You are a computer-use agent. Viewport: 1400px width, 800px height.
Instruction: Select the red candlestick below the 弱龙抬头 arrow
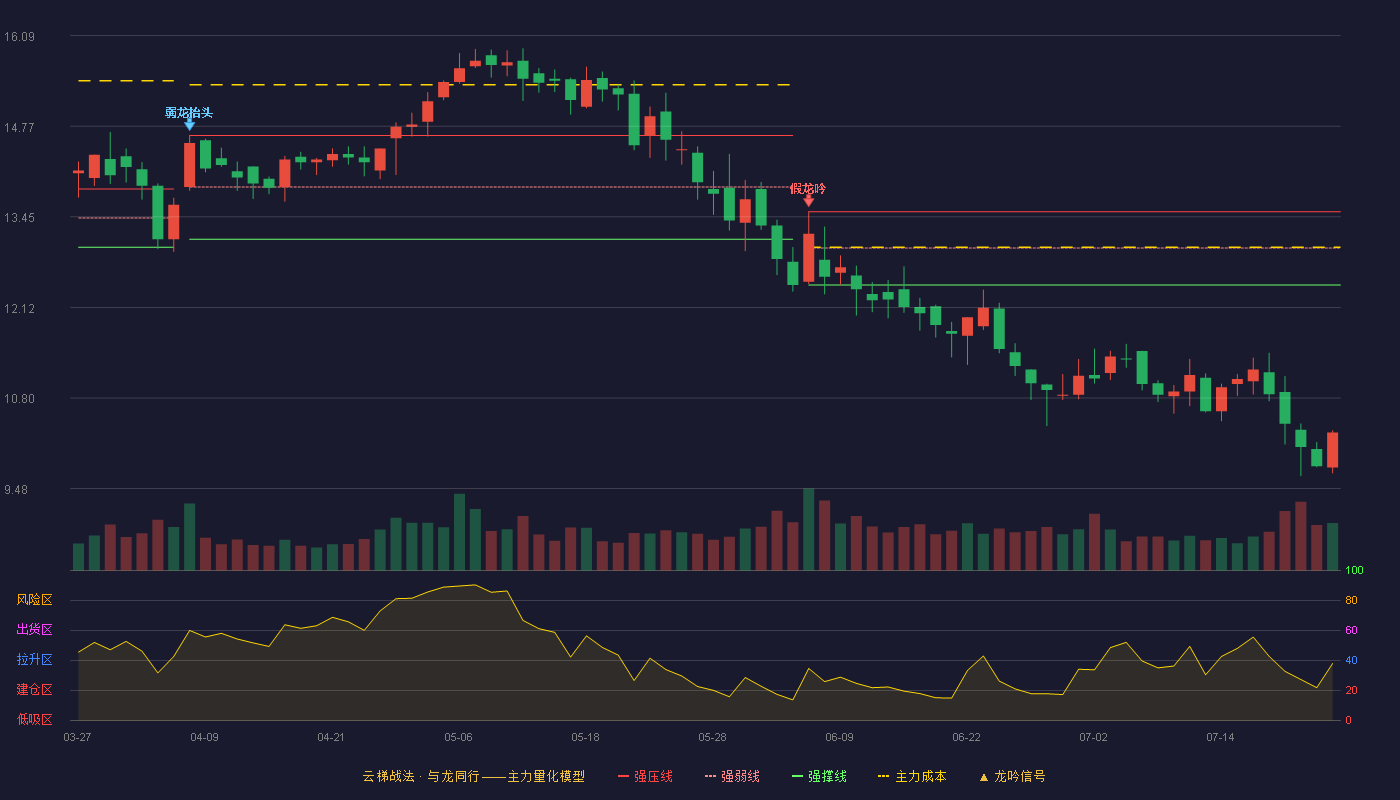[x=189, y=164]
